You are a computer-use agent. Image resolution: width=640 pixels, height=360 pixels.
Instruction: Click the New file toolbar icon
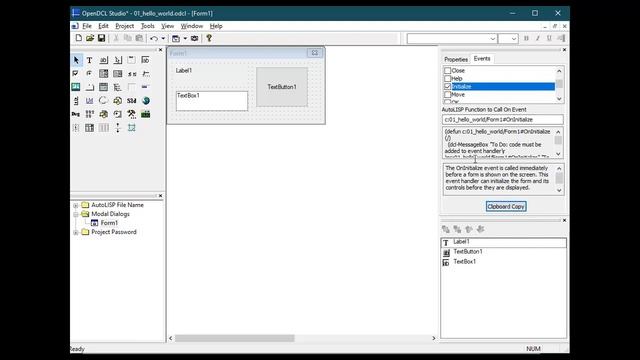(78, 38)
